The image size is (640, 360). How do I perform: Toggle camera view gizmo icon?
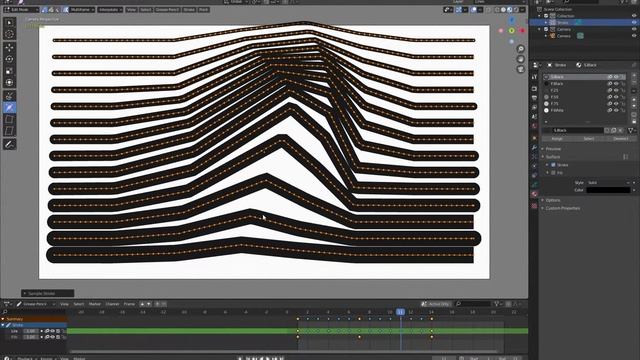tap(520, 69)
